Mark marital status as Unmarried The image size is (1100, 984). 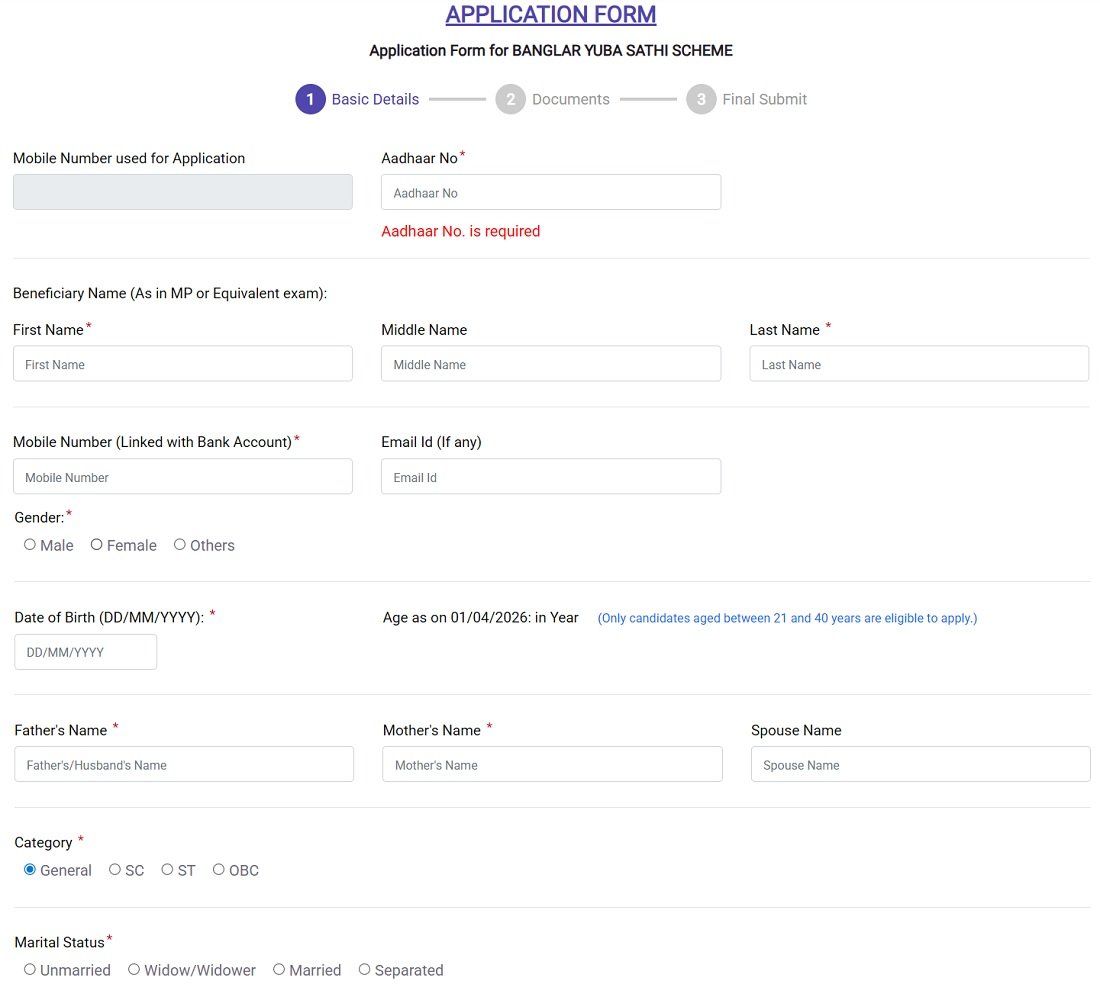tap(29, 969)
